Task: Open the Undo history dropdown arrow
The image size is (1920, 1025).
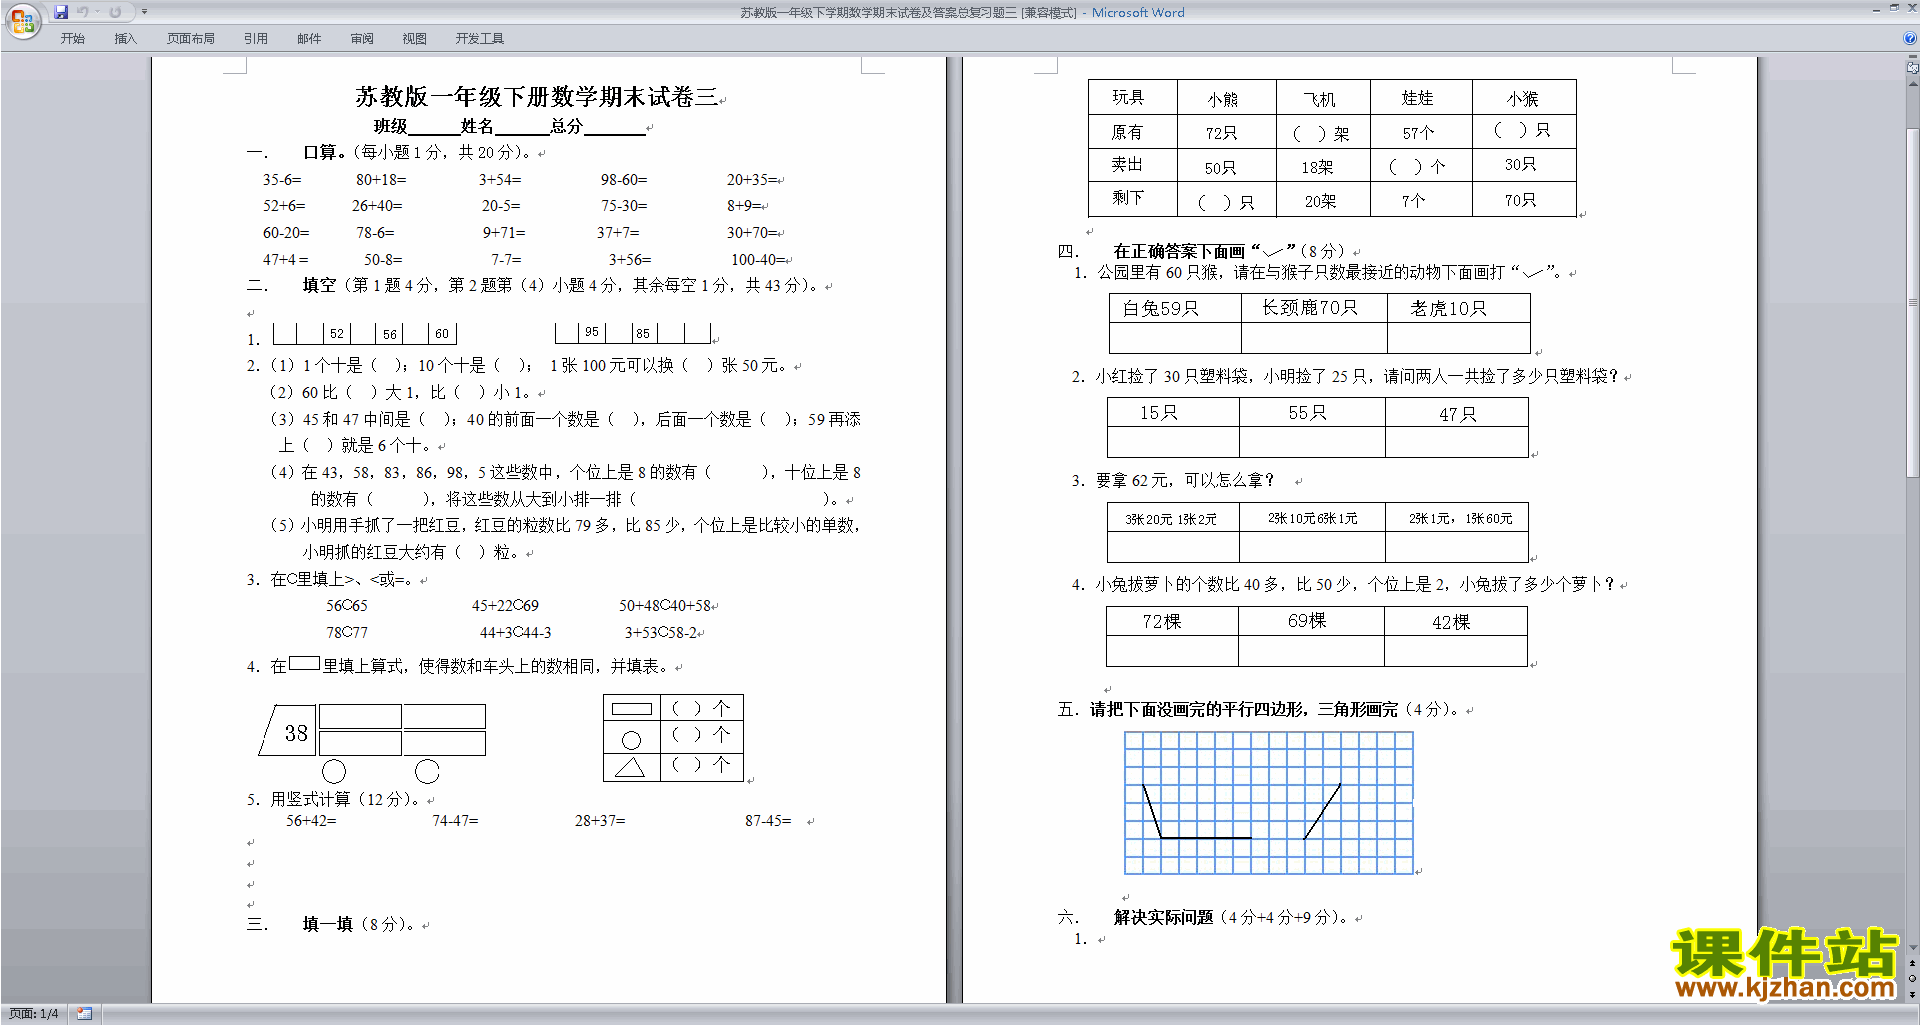Action: coord(97,12)
